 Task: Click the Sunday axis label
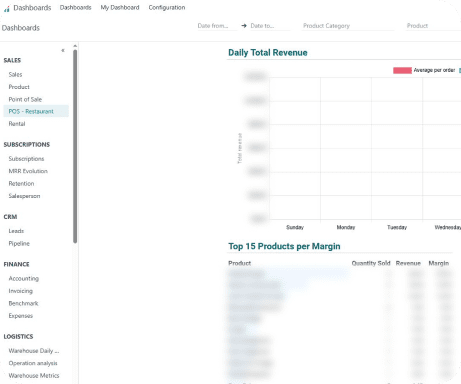(295, 227)
